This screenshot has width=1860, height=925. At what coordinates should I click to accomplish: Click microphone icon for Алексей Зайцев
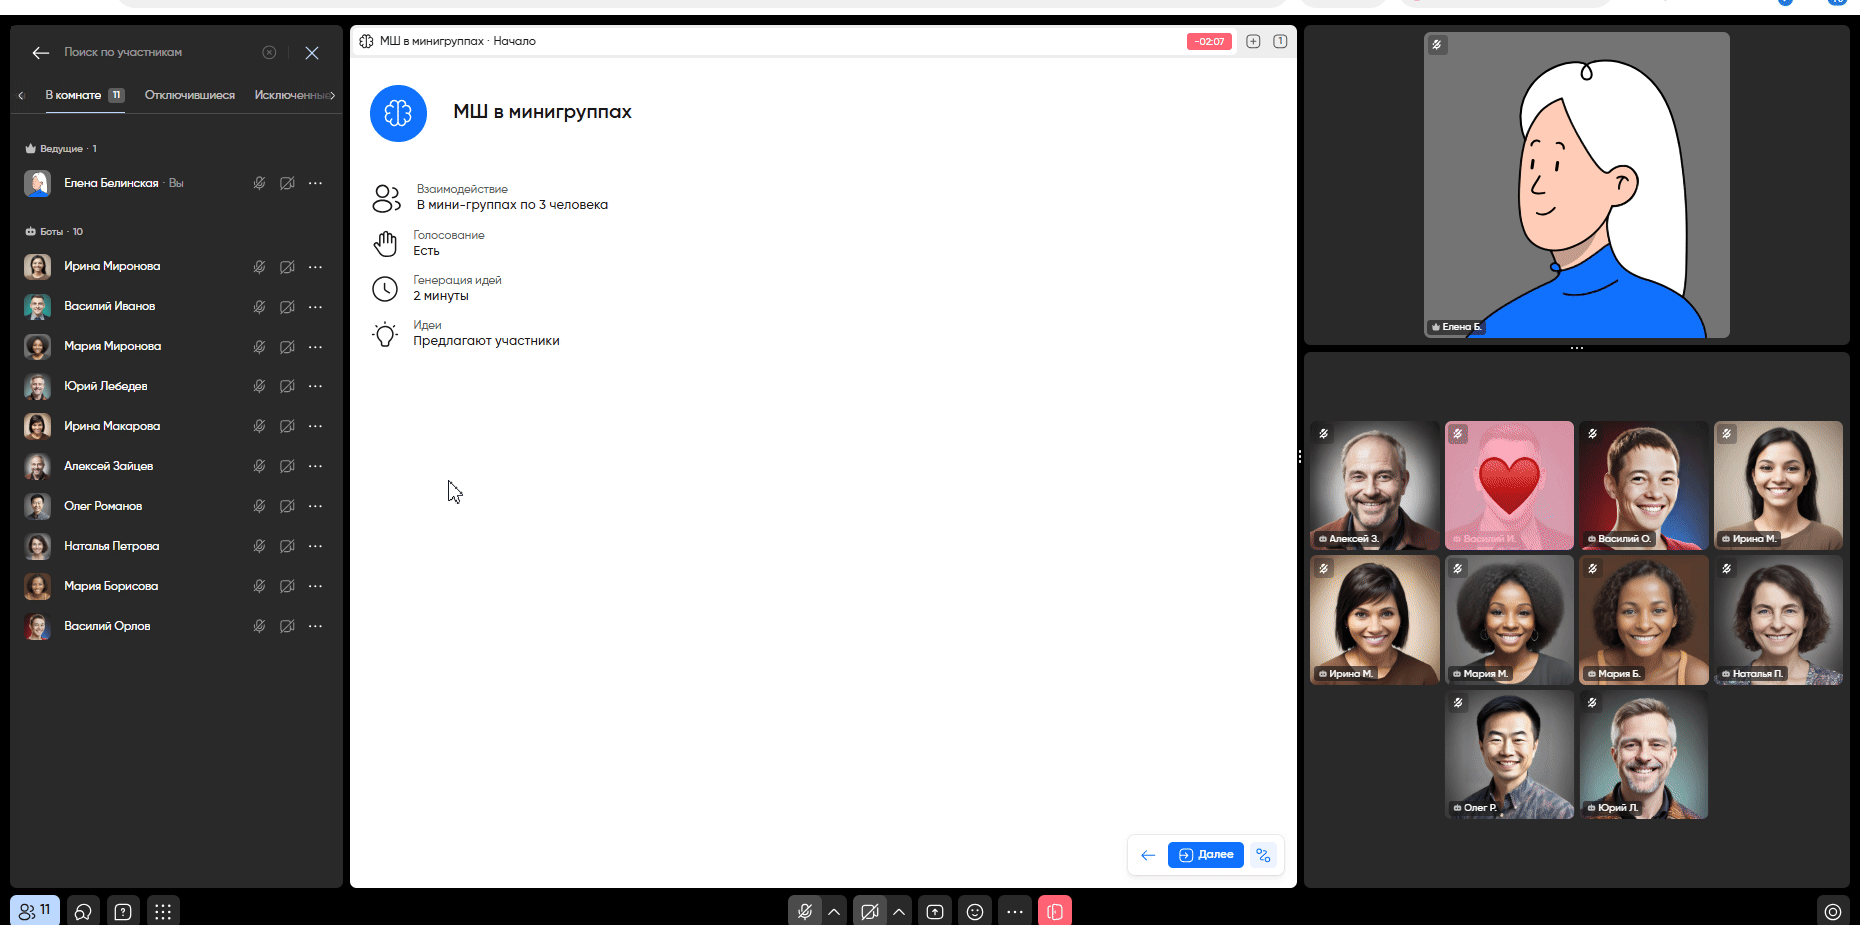pyautogui.click(x=259, y=466)
